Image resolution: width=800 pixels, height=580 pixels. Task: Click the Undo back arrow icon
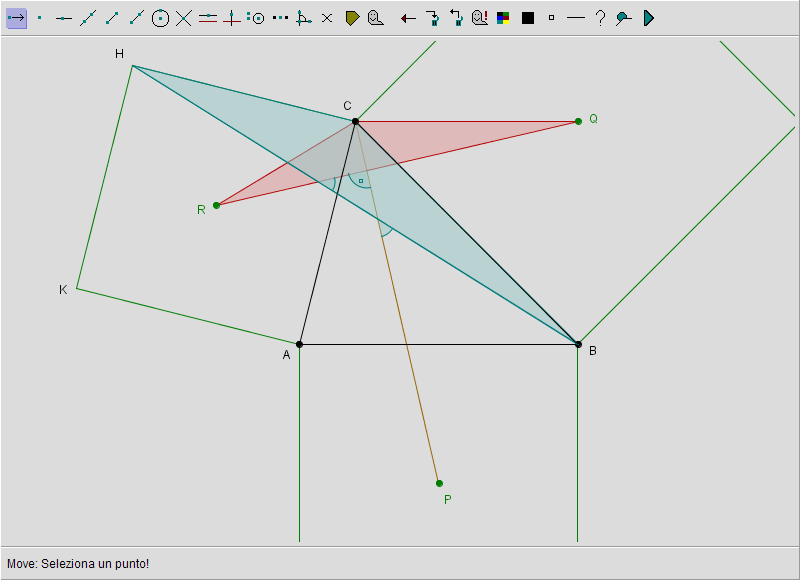pyautogui.click(x=408, y=18)
